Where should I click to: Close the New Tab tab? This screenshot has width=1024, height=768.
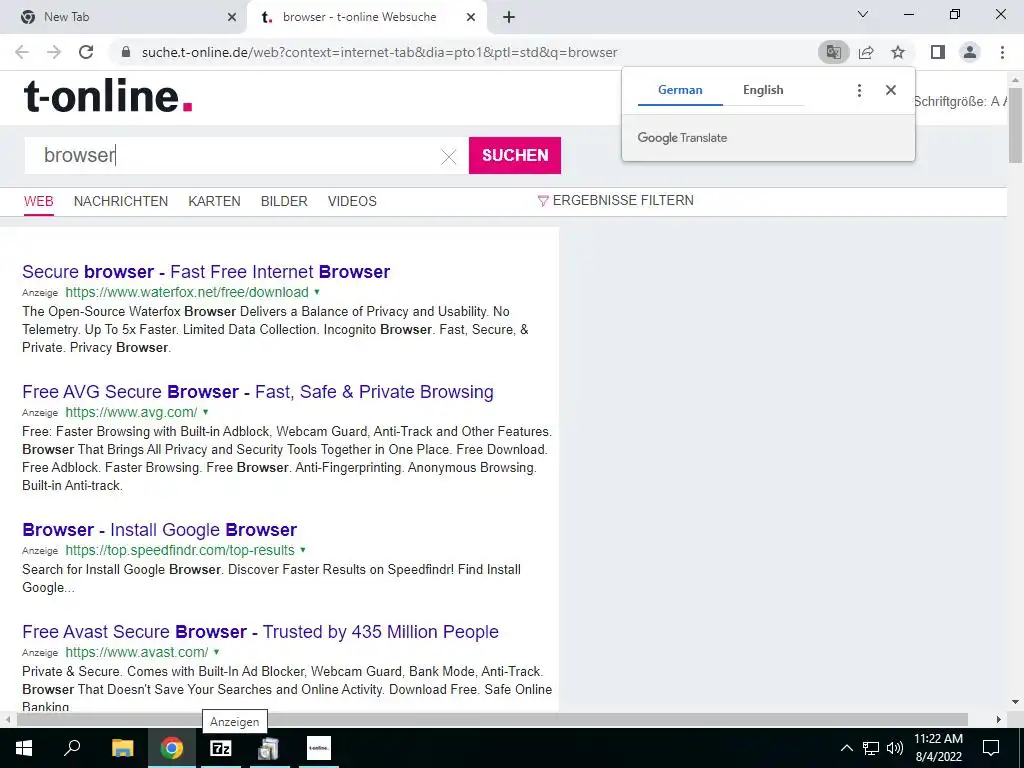click(x=232, y=17)
